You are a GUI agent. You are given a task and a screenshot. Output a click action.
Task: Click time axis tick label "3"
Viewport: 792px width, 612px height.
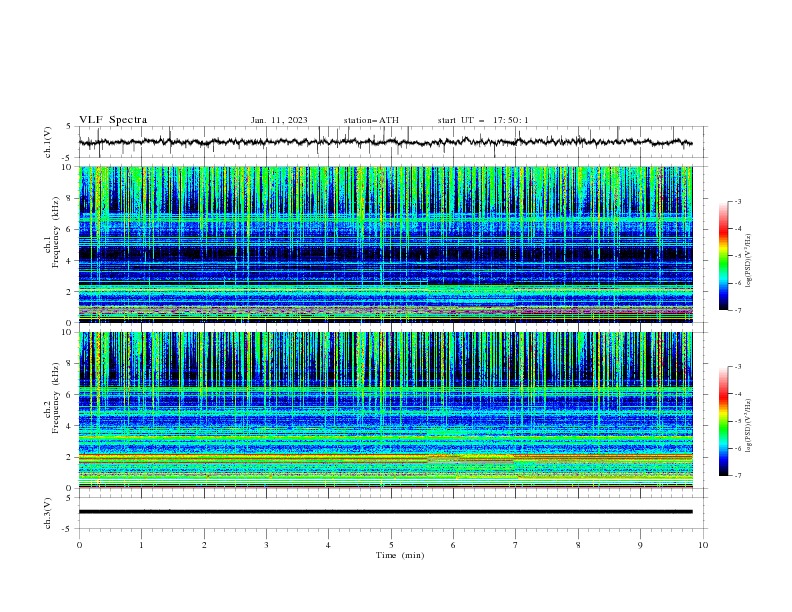(x=266, y=545)
